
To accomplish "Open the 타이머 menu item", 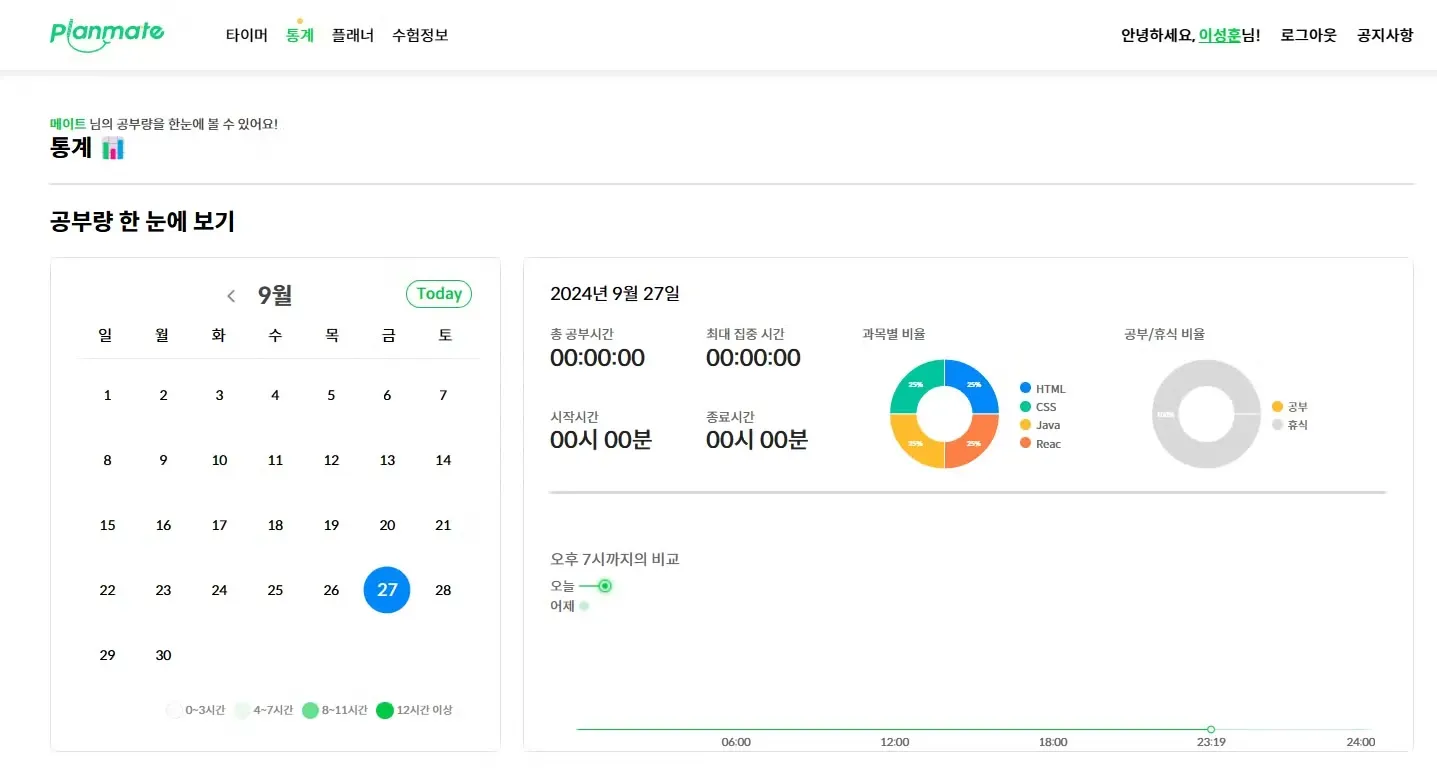I will click(246, 35).
